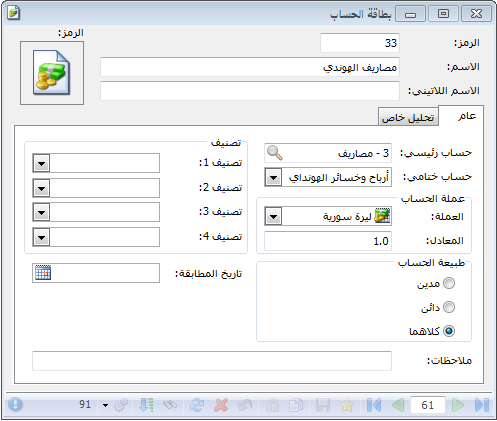This screenshot has height=421, width=497.
Task: Click the red X delete icon
Action: (x=221, y=405)
